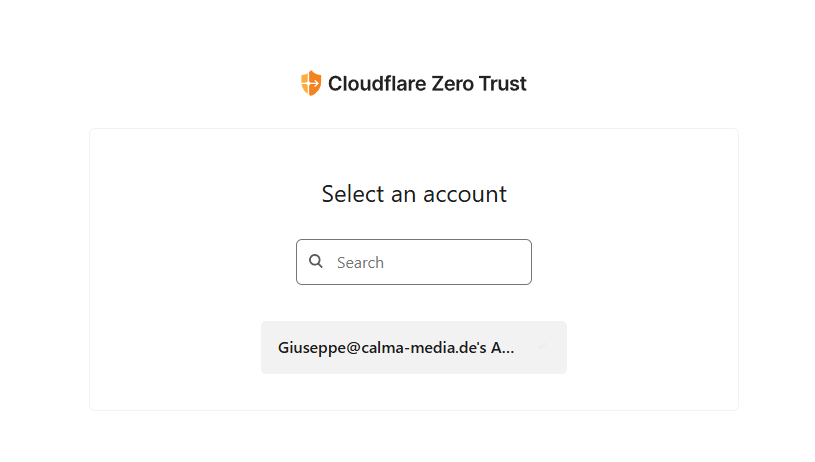The height and width of the screenshot is (462, 815).
Task: Click the word "account" in the heading
Action: [465, 195]
